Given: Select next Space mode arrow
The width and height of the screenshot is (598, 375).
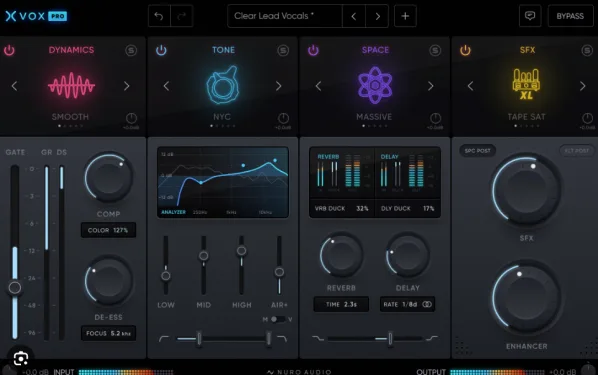Looking at the screenshot, I should tap(431, 86).
